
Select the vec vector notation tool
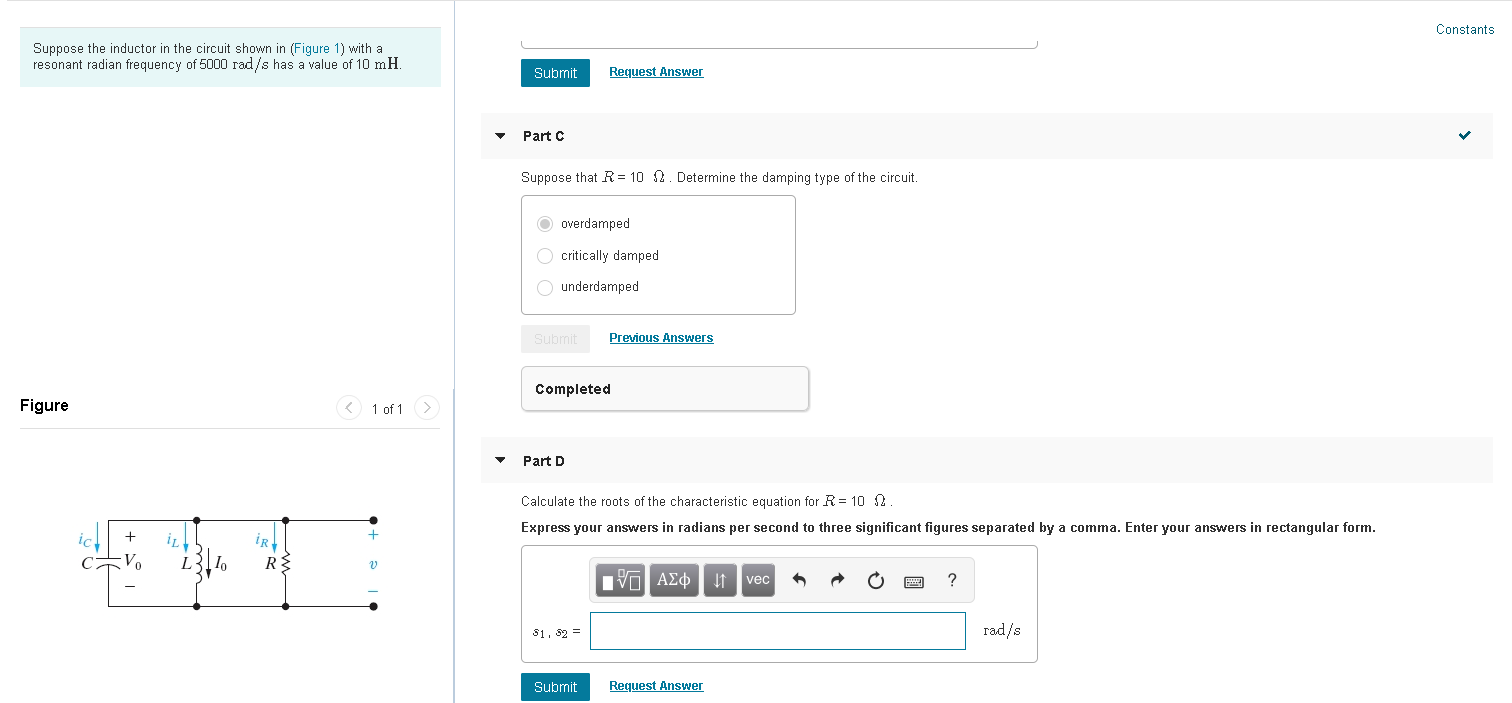[x=758, y=580]
